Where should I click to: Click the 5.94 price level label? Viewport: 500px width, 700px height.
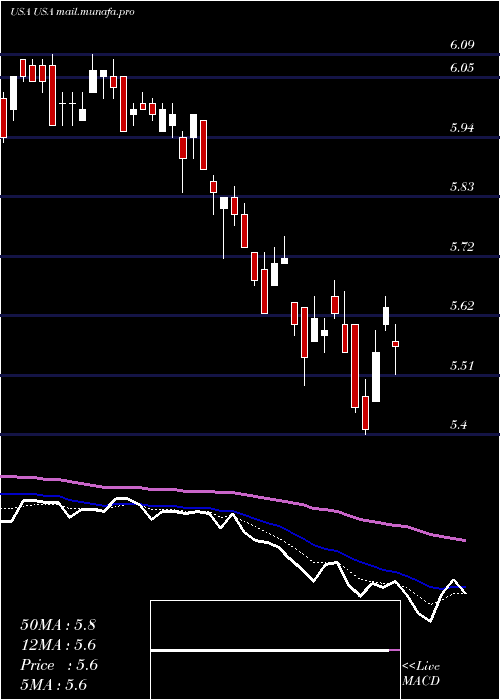coord(462,128)
